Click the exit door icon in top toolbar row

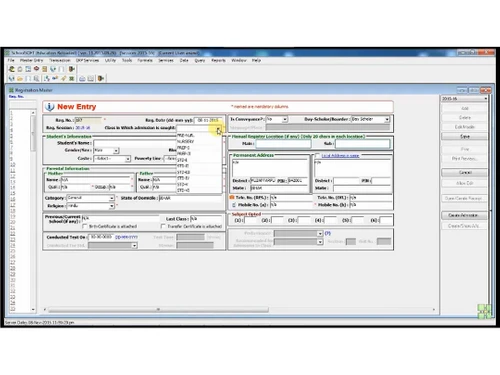[71, 69]
